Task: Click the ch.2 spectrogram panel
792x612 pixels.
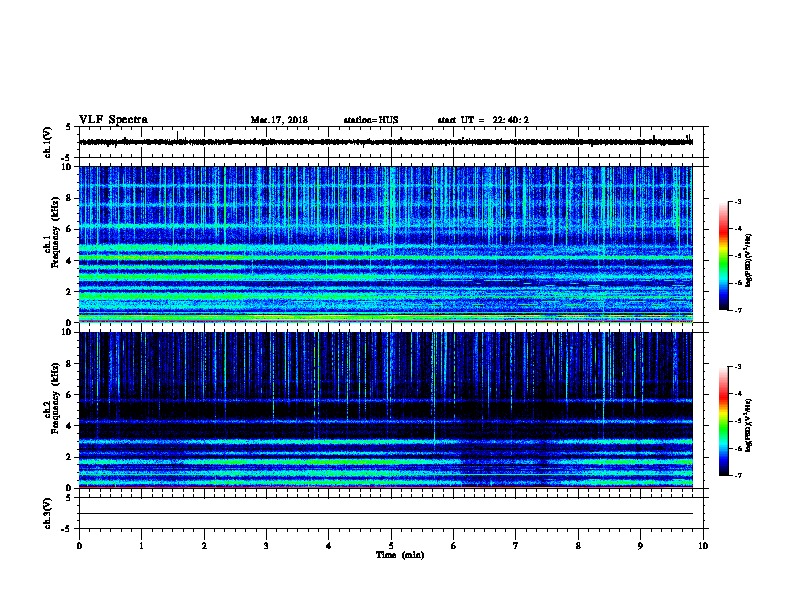Action: [386, 410]
